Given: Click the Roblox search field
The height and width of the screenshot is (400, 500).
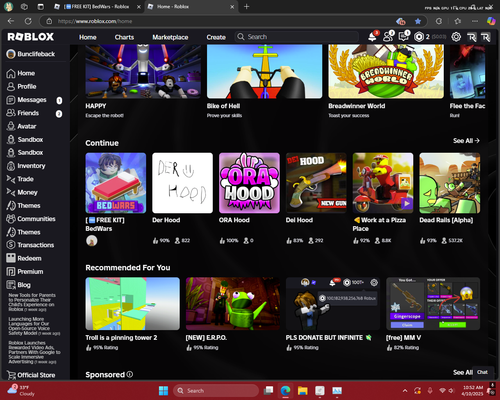Looking at the screenshot, I should pyautogui.click(x=297, y=37).
